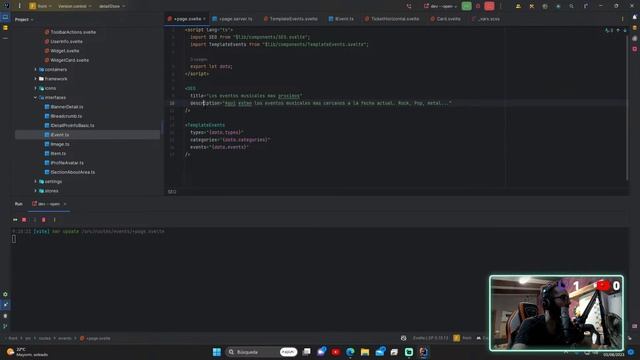Open the IDE settings gear icon
Screen dimensions: 640x360
coord(585,6)
